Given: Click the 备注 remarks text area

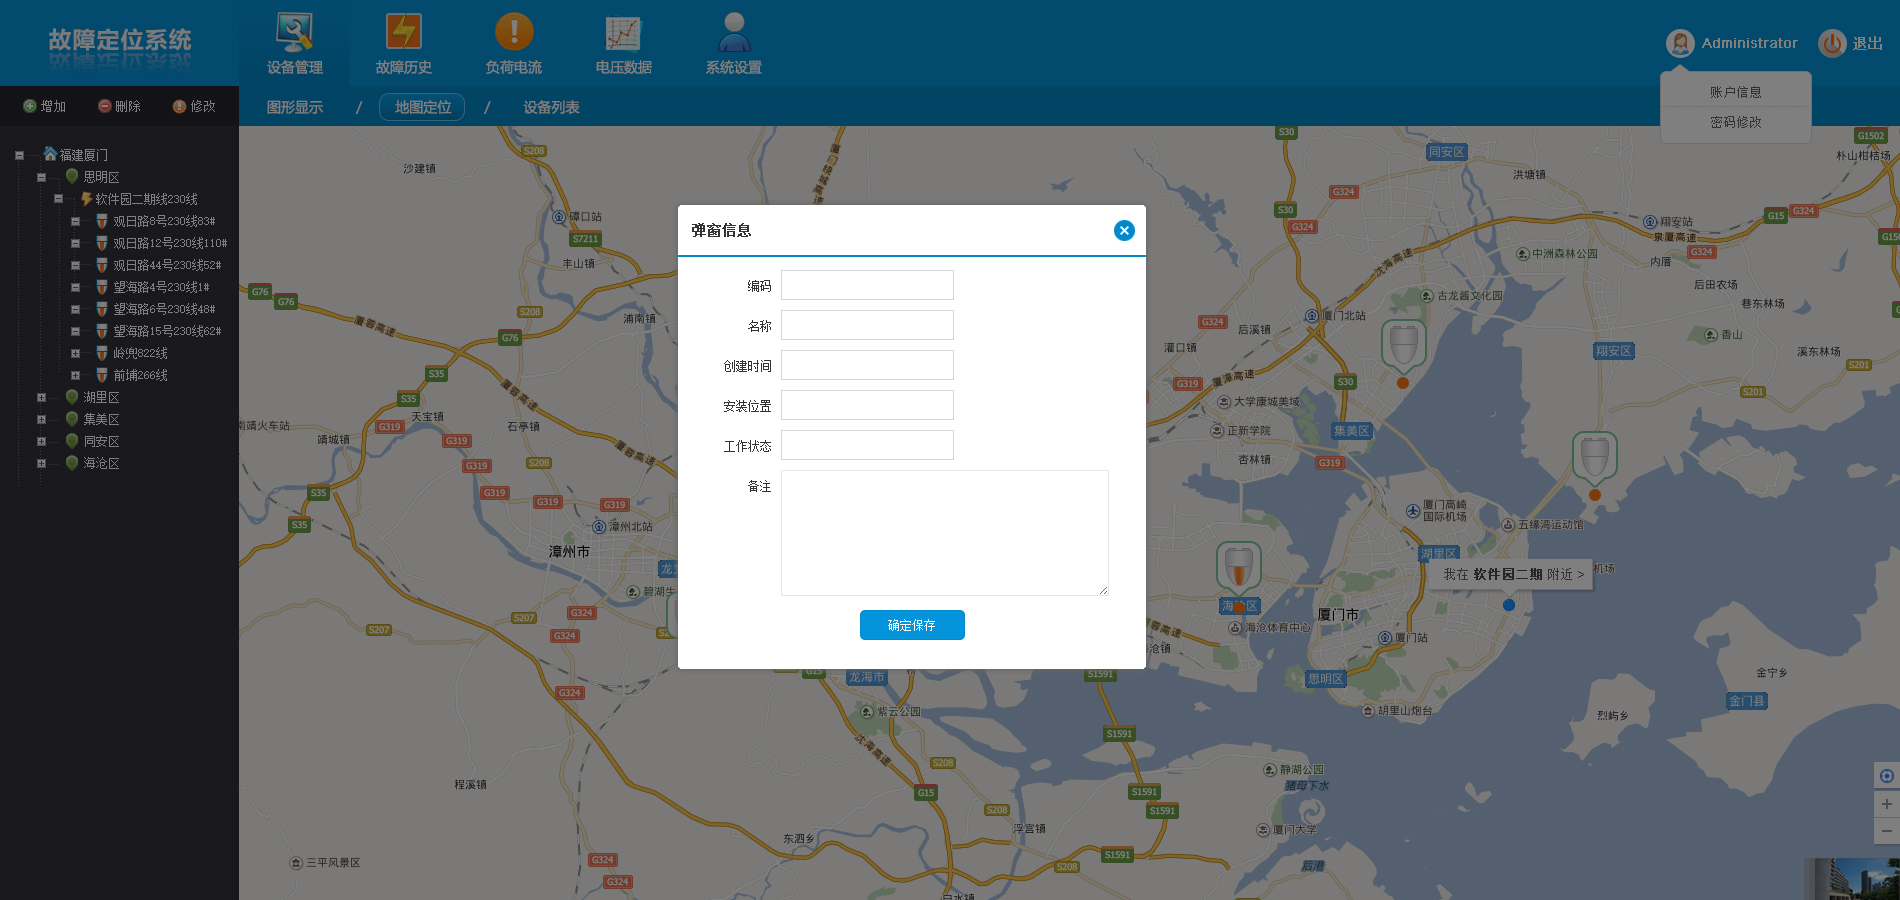Looking at the screenshot, I should (x=944, y=532).
